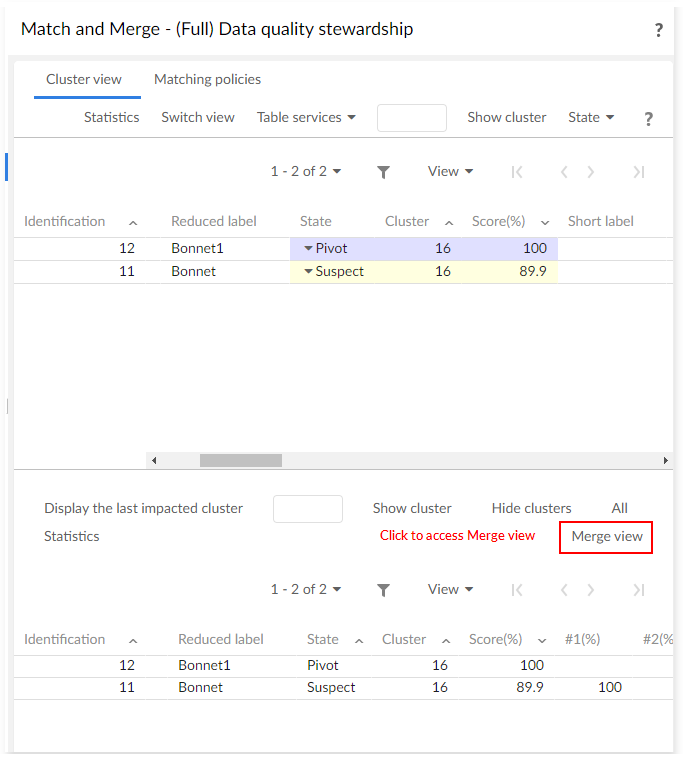
Task: Switch to the Matching policies tab
Action: click(x=207, y=79)
